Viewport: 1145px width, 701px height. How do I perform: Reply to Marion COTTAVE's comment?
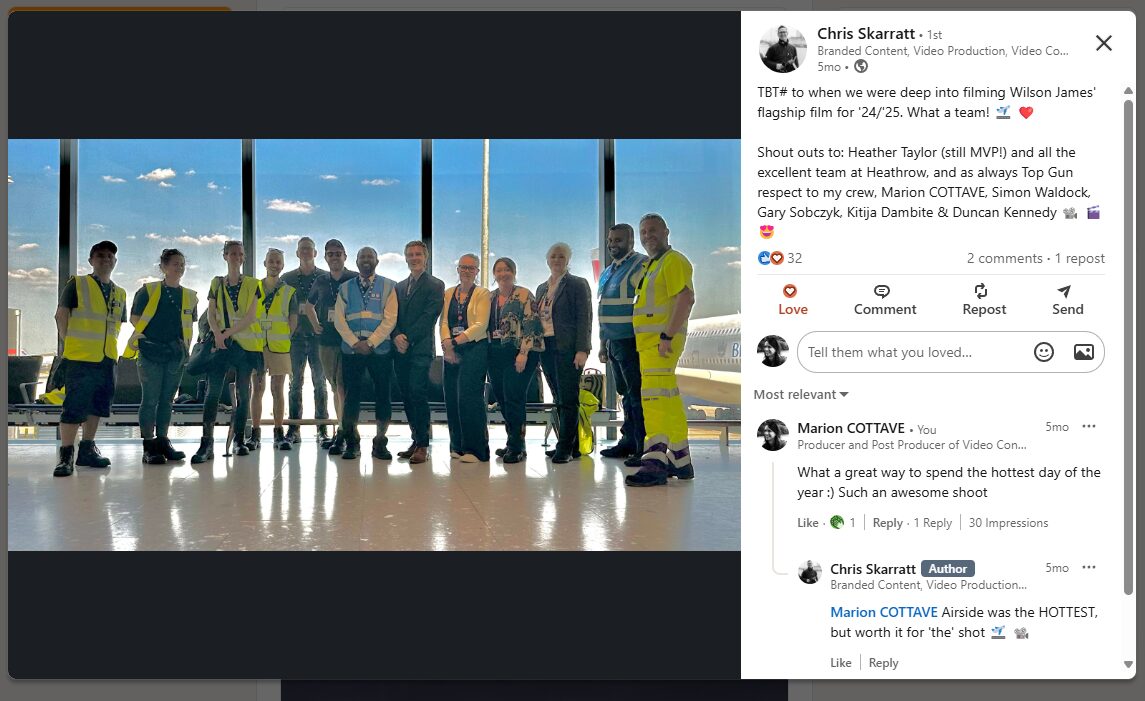tap(887, 523)
